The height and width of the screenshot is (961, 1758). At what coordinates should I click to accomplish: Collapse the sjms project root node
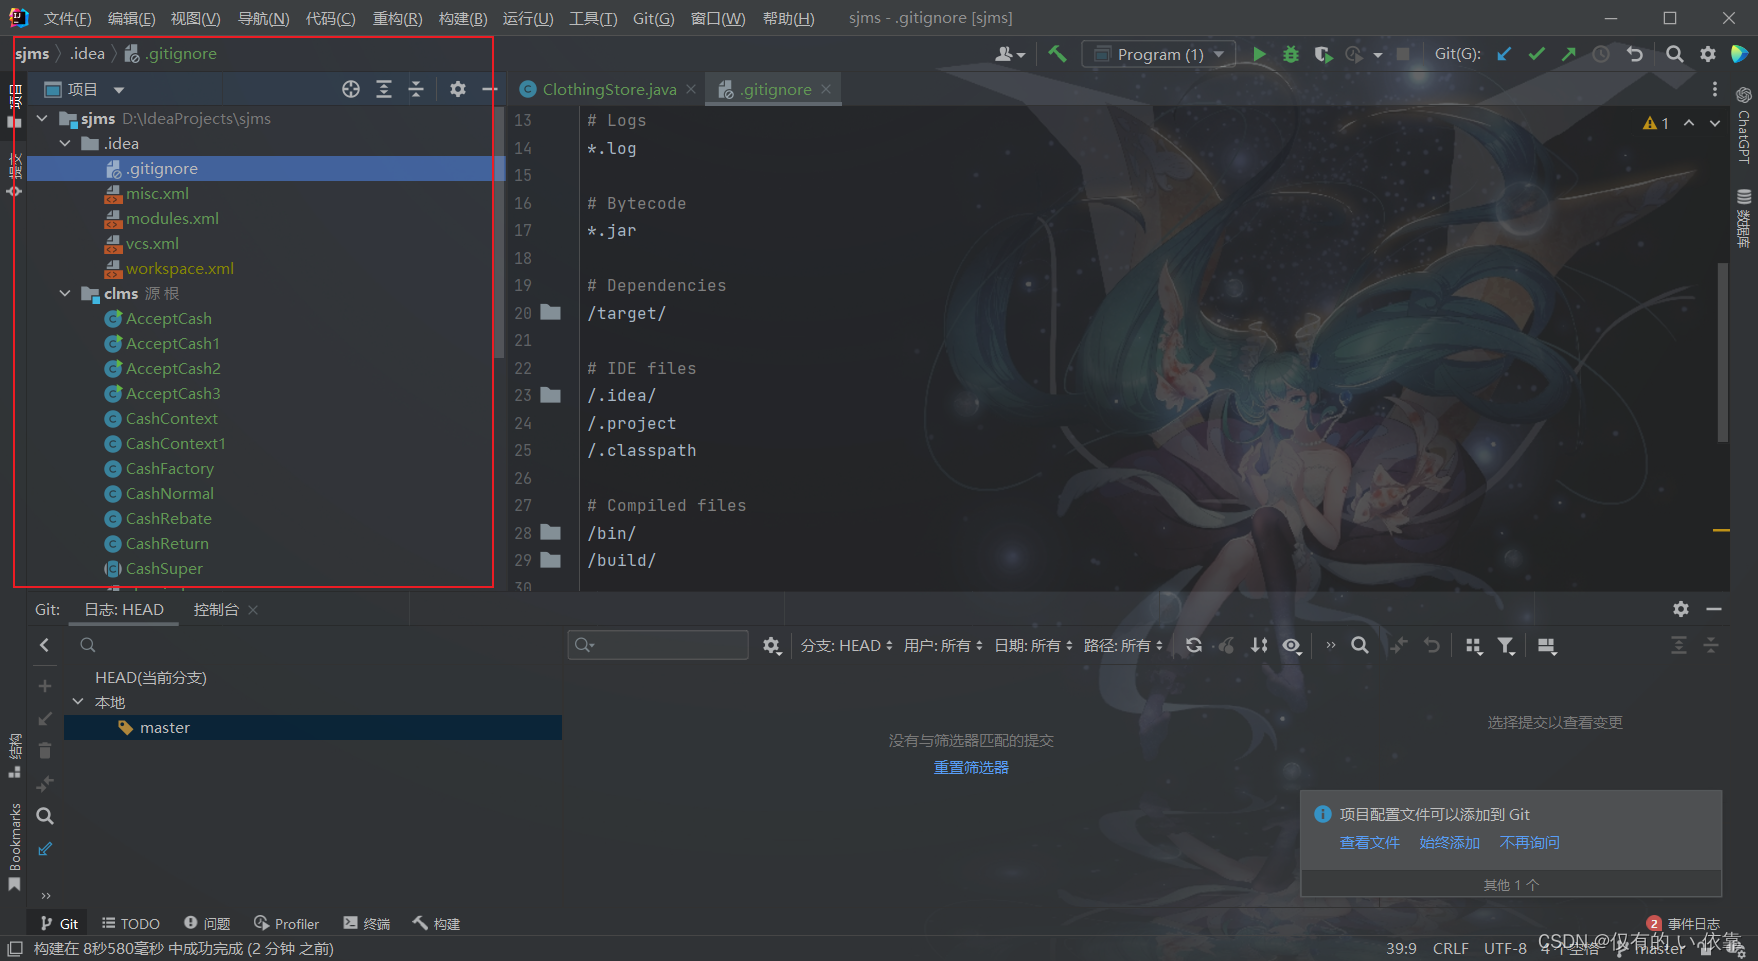tap(43, 119)
